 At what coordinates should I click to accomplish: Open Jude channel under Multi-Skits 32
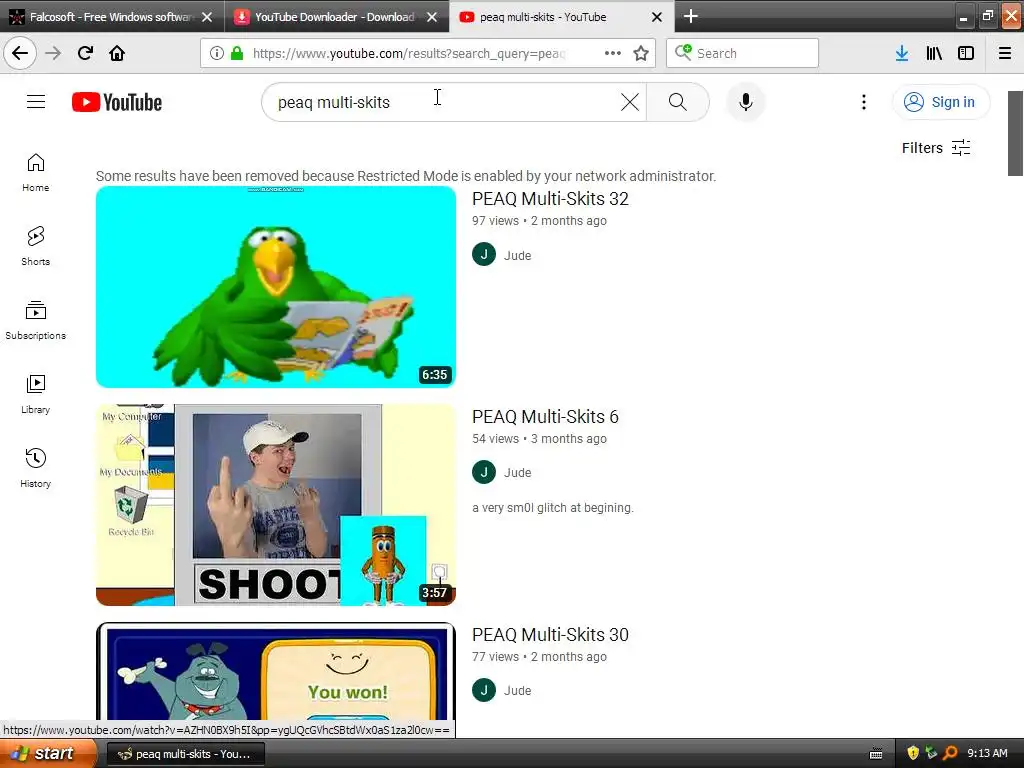tap(517, 255)
